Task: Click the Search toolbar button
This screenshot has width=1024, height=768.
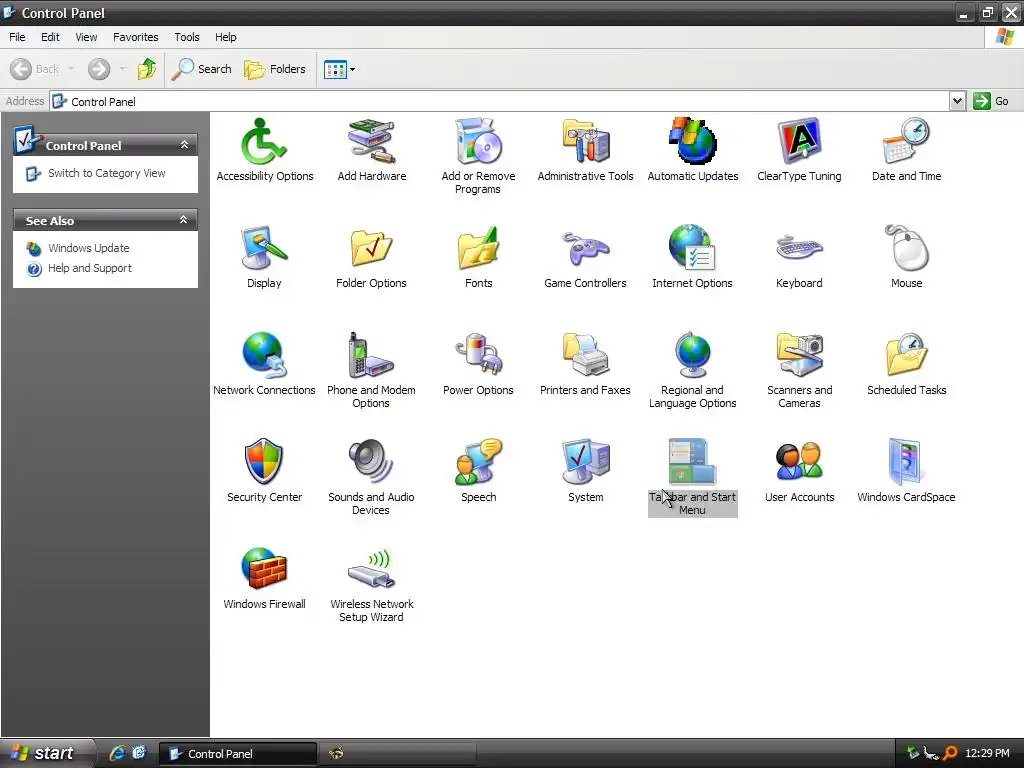Action: coord(201,69)
